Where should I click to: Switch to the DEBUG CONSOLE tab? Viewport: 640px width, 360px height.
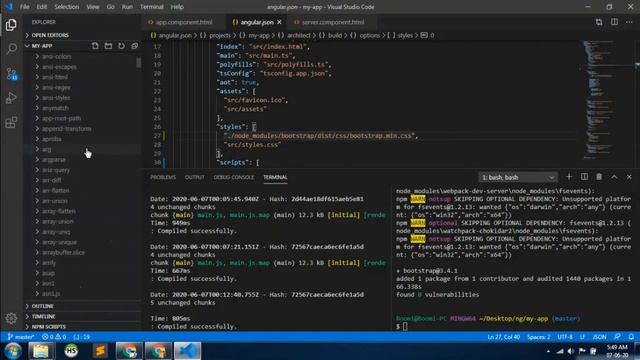tap(233, 177)
